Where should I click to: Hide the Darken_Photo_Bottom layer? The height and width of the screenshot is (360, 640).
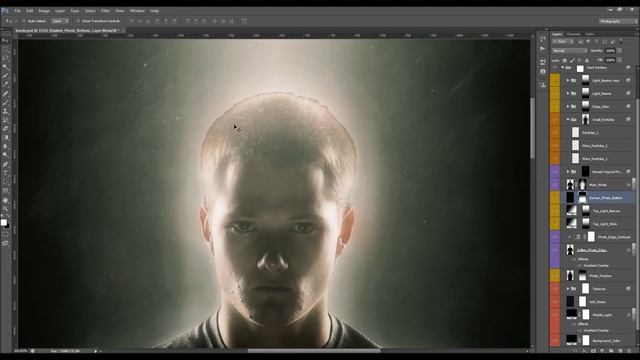tap(555, 198)
